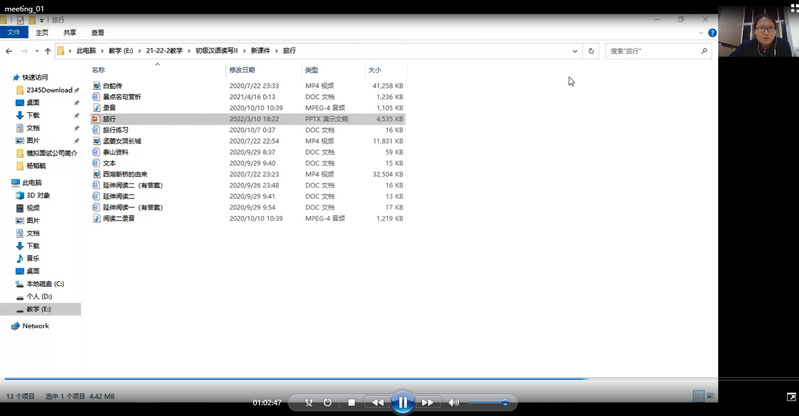This screenshot has width=799, height=416.
Task: Click the refresh icon beside the address bar
Action: point(591,51)
